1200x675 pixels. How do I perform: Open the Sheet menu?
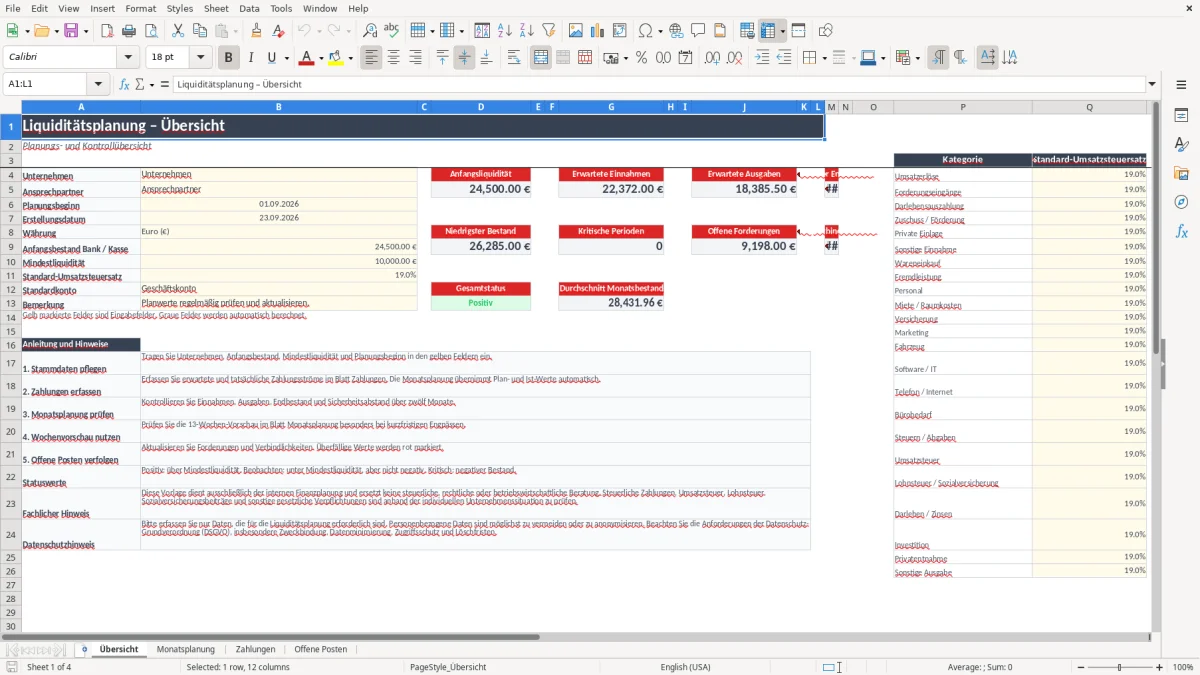[x=216, y=8]
